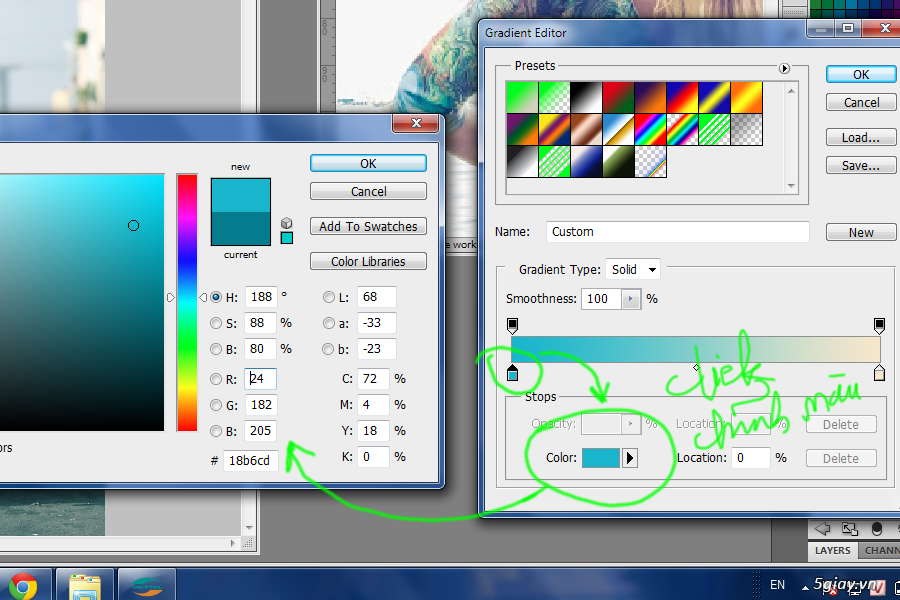Click the stop Color swatch

601,458
